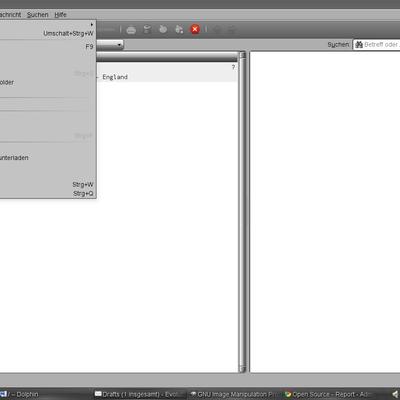The image size is (400, 400).
Task: Click the speaker volume tray icon
Action: (396, 394)
